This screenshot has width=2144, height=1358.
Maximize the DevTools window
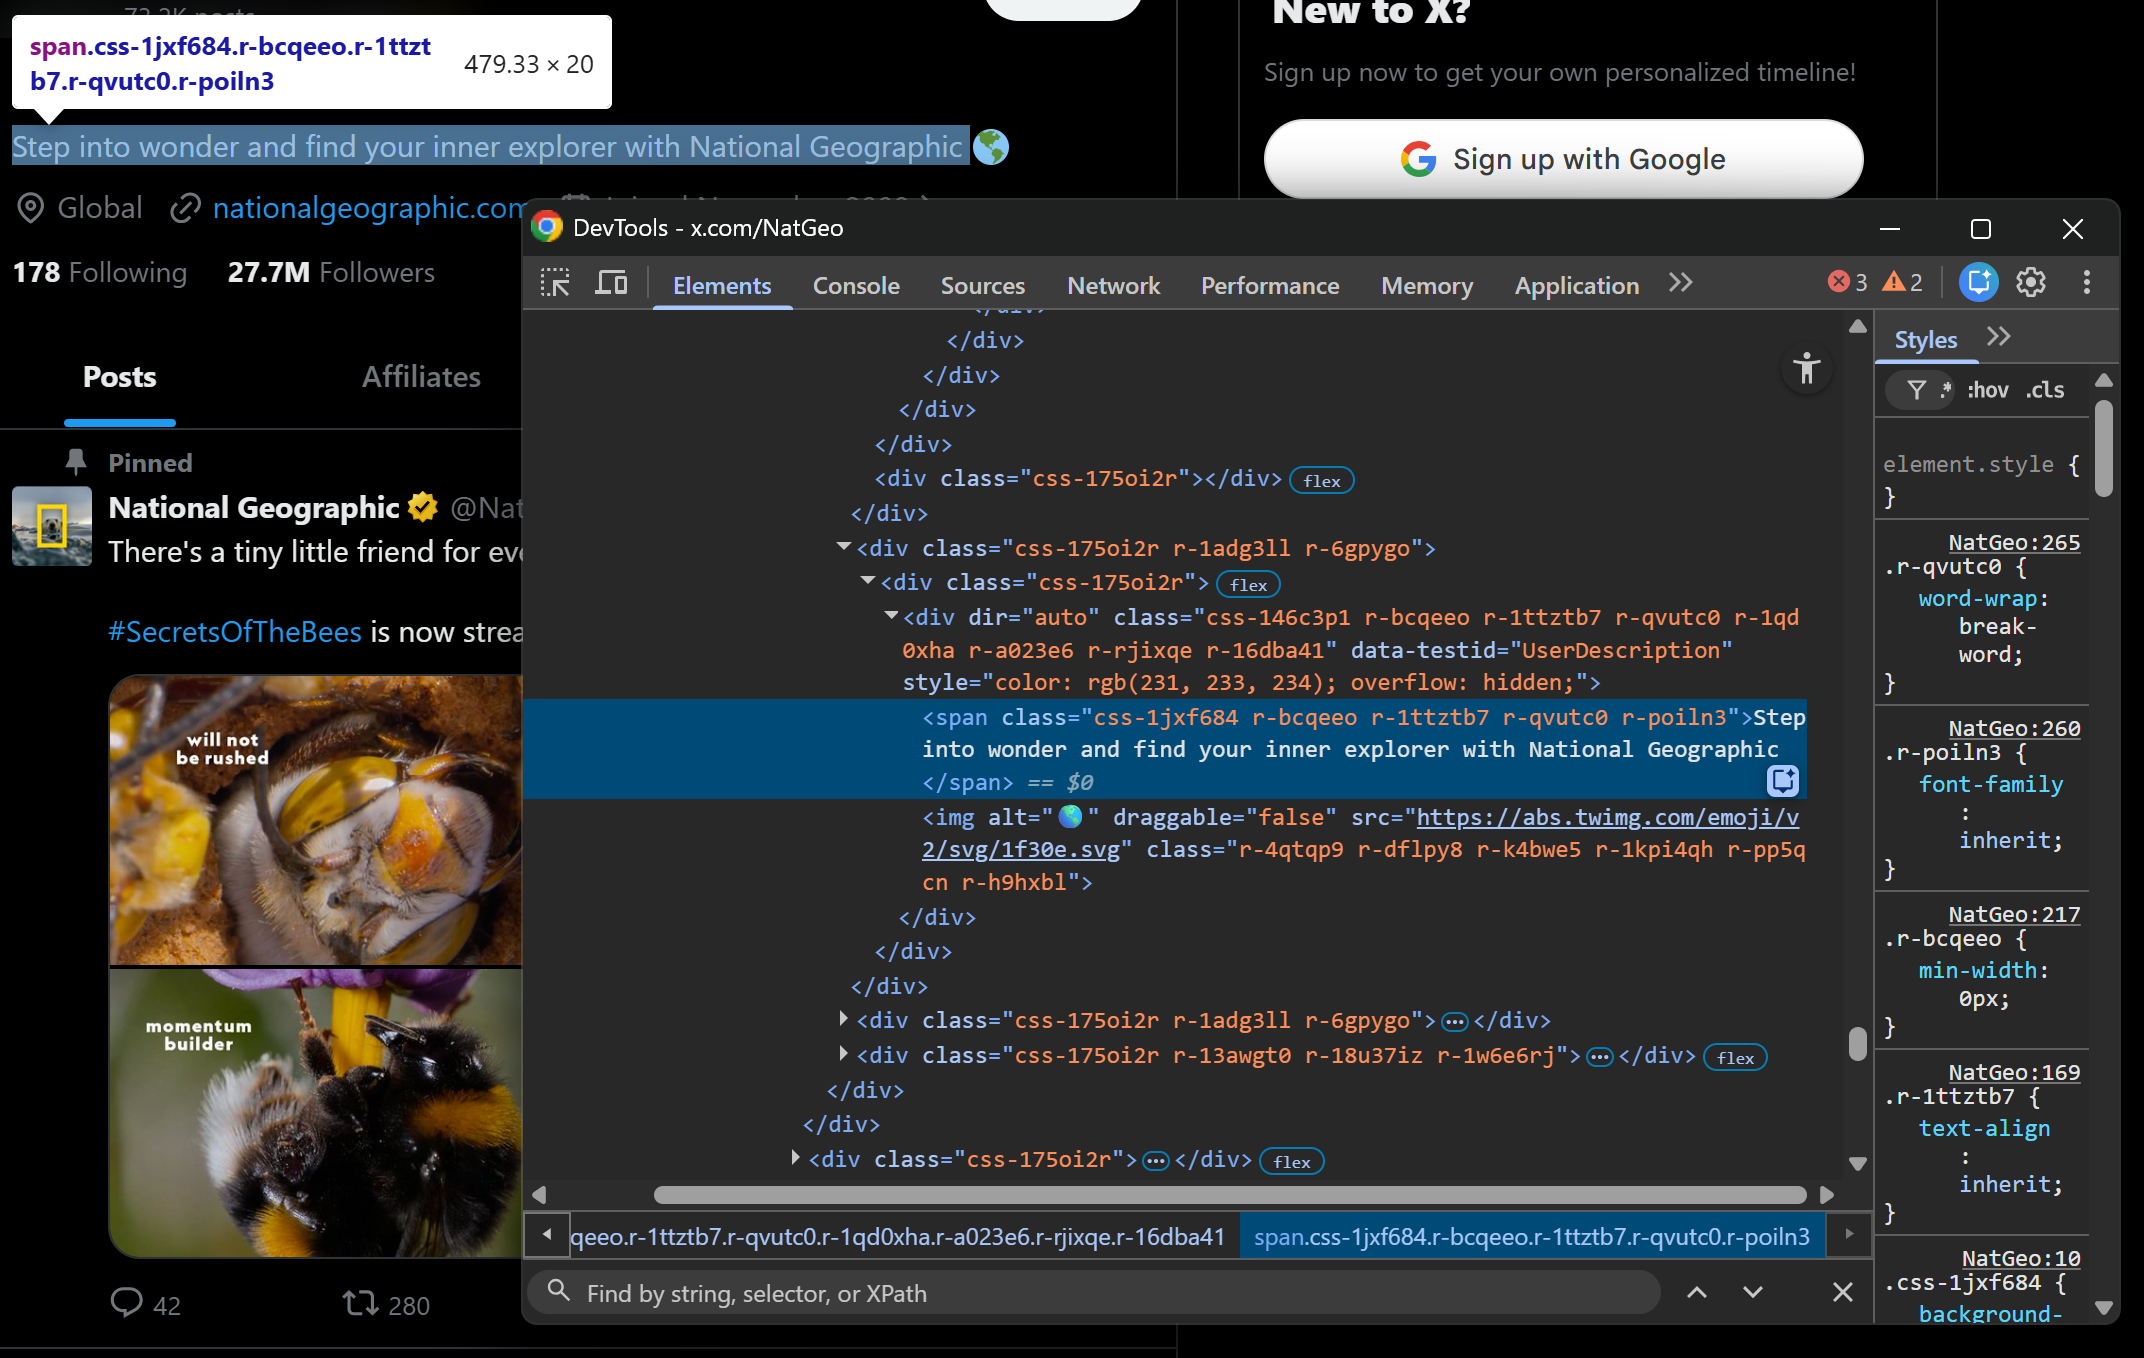click(x=1980, y=229)
